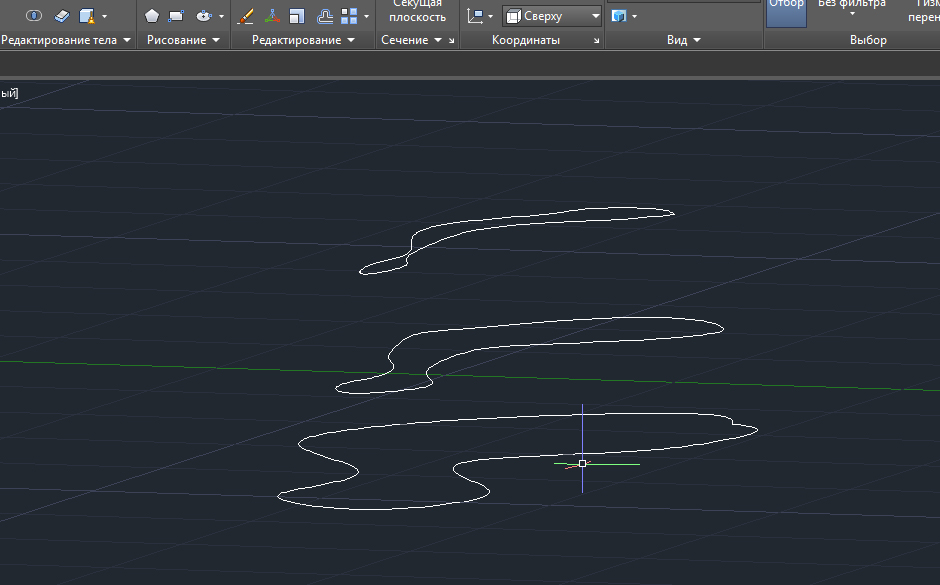Open Координаты panel dialog launcher arrow
The height and width of the screenshot is (585, 940).
[x=596, y=41]
